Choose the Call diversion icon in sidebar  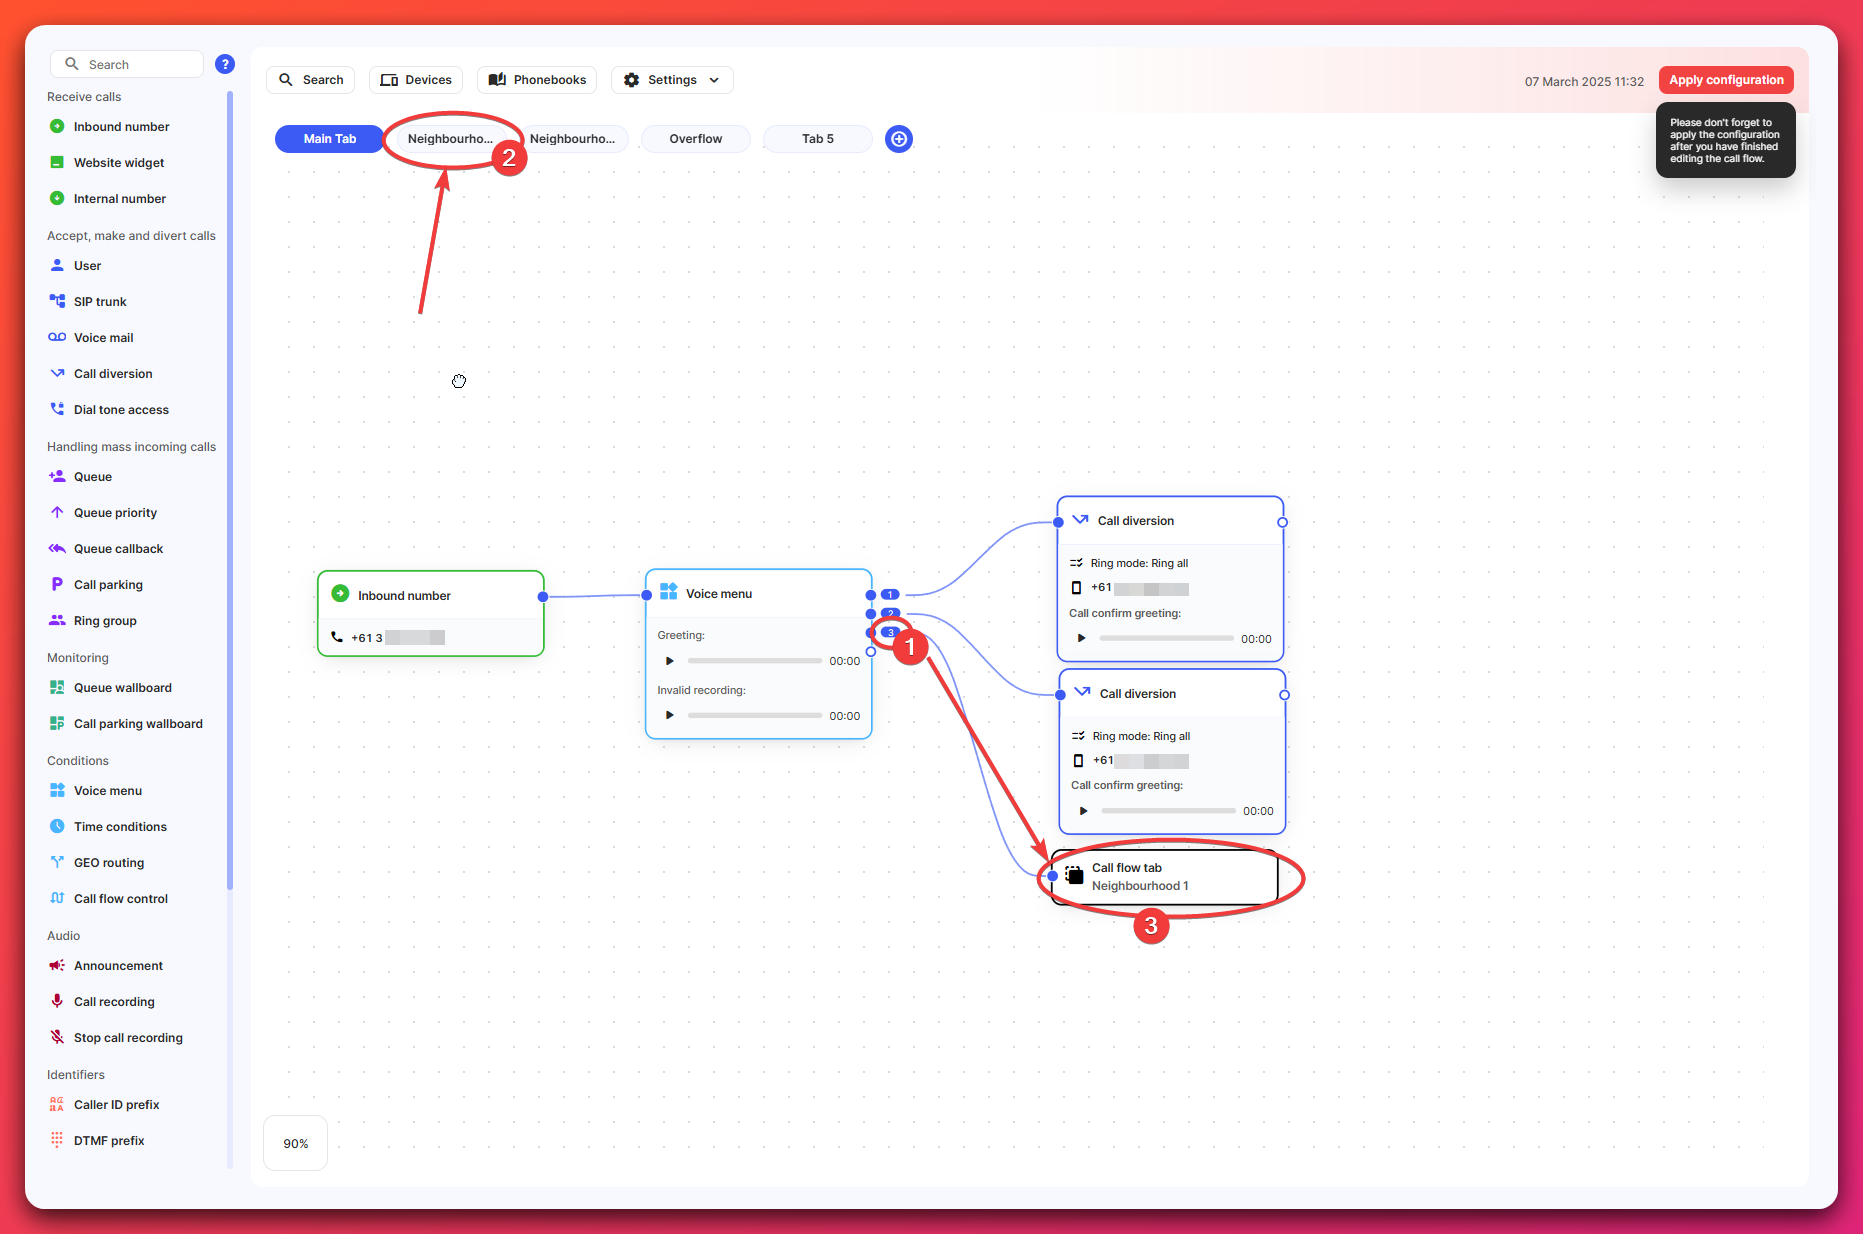pyautogui.click(x=57, y=374)
